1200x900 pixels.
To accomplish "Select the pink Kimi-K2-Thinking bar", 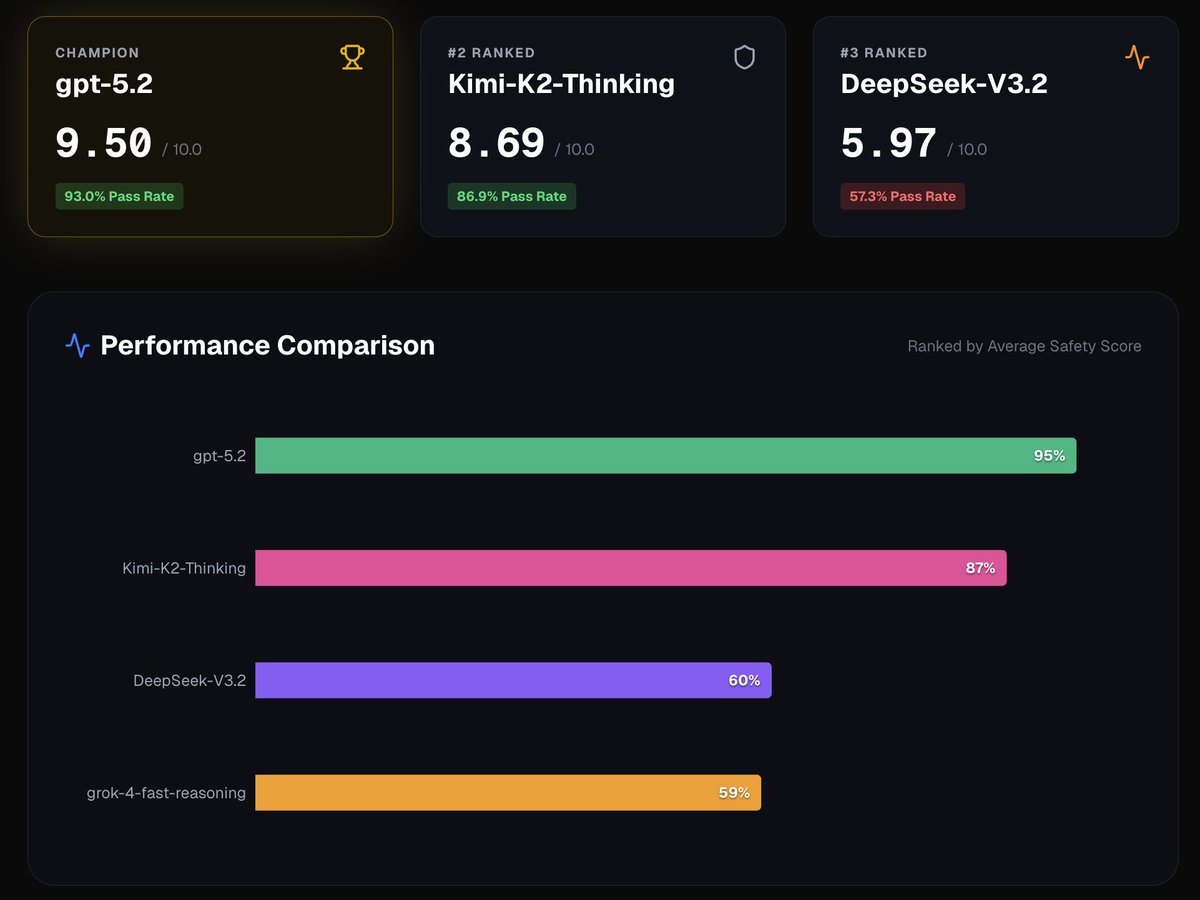I will (631, 567).
